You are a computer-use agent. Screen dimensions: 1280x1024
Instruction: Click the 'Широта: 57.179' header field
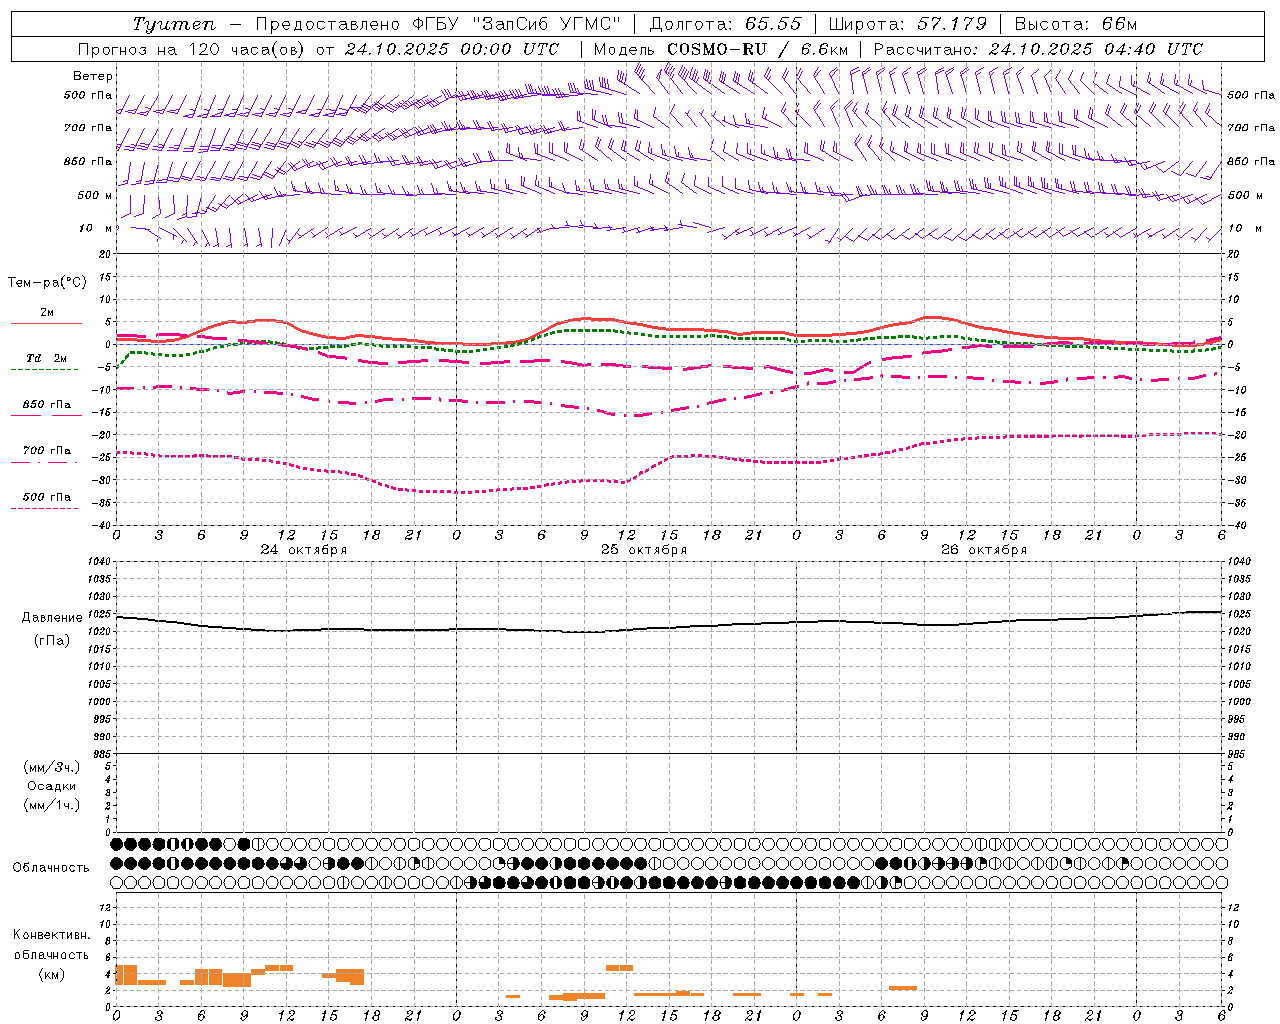tap(908, 24)
